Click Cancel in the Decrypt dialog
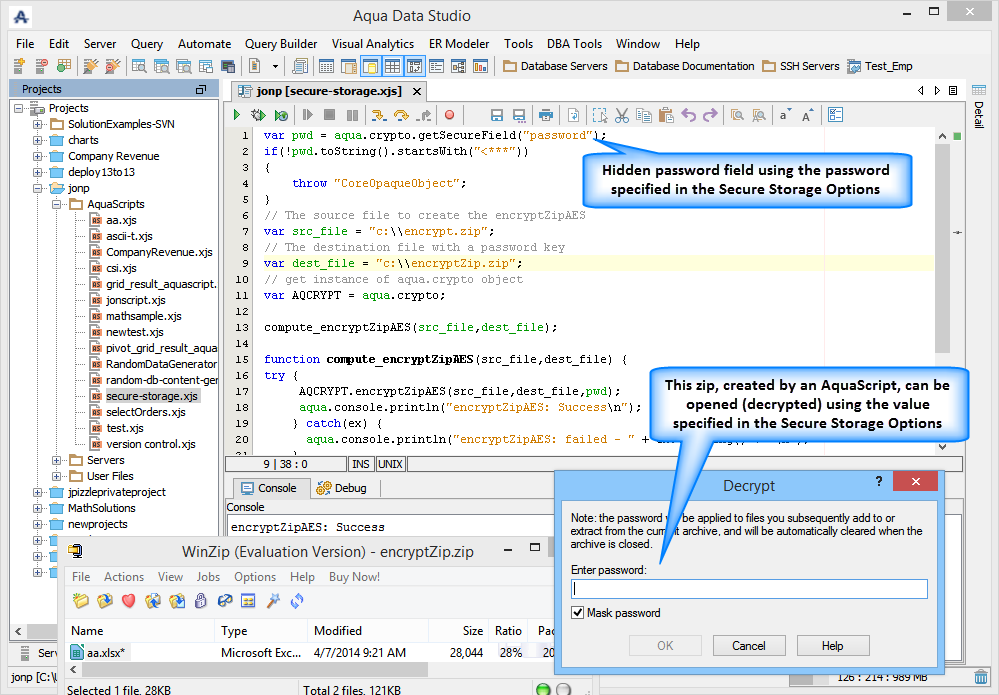 tap(748, 646)
